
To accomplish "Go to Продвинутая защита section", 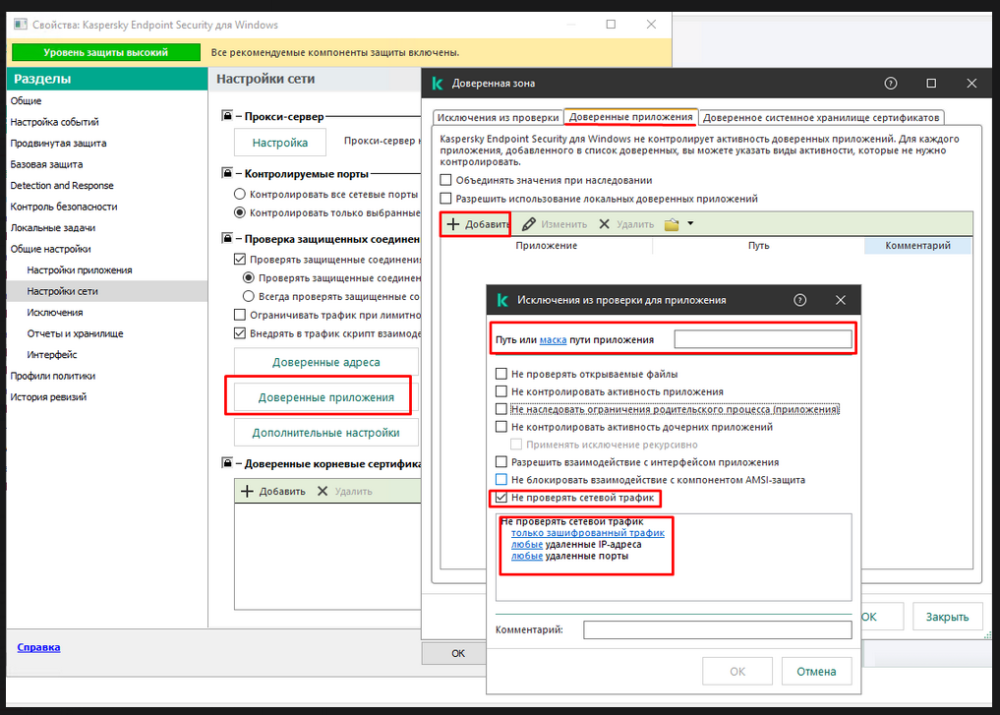I will pos(59,143).
